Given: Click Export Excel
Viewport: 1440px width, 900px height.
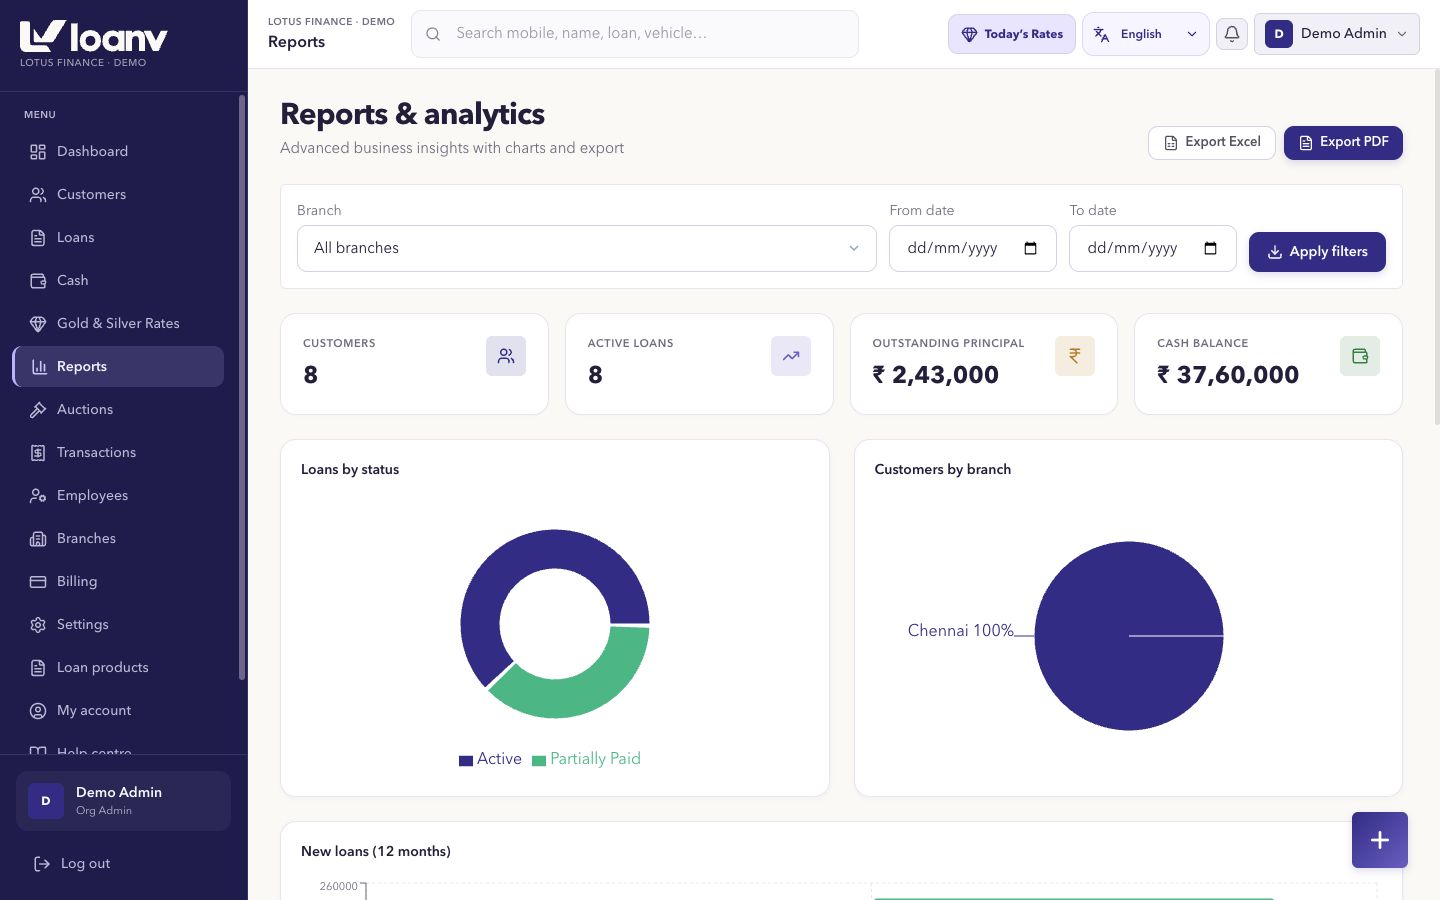Looking at the screenshot, I should coord(1212,142).
